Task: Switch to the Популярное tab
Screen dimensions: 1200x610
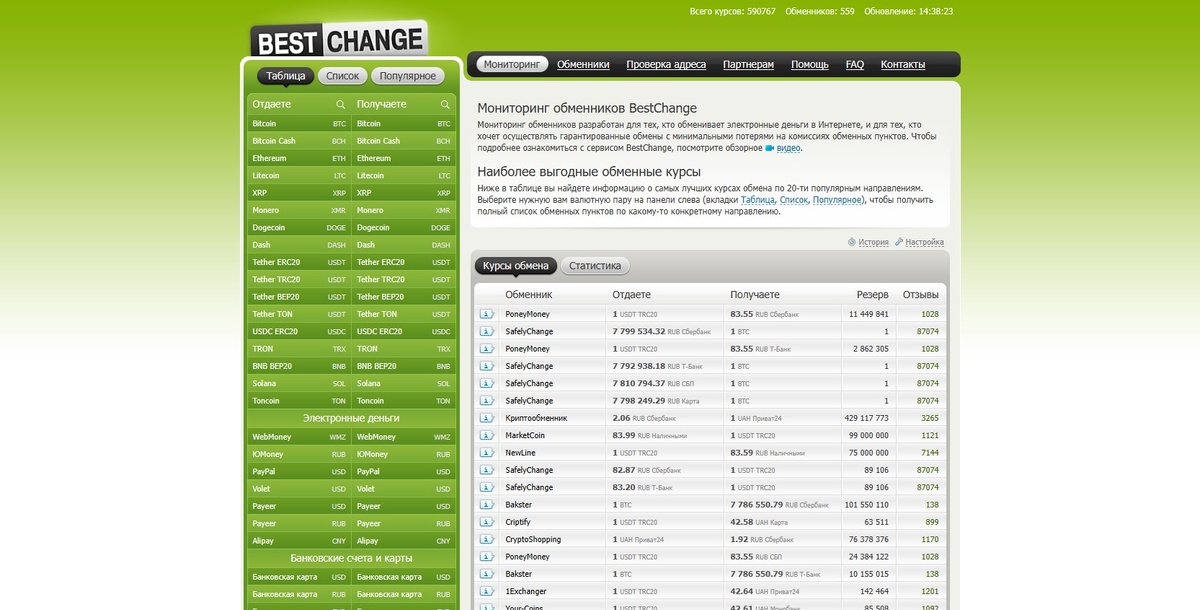Action: [408, 76]
